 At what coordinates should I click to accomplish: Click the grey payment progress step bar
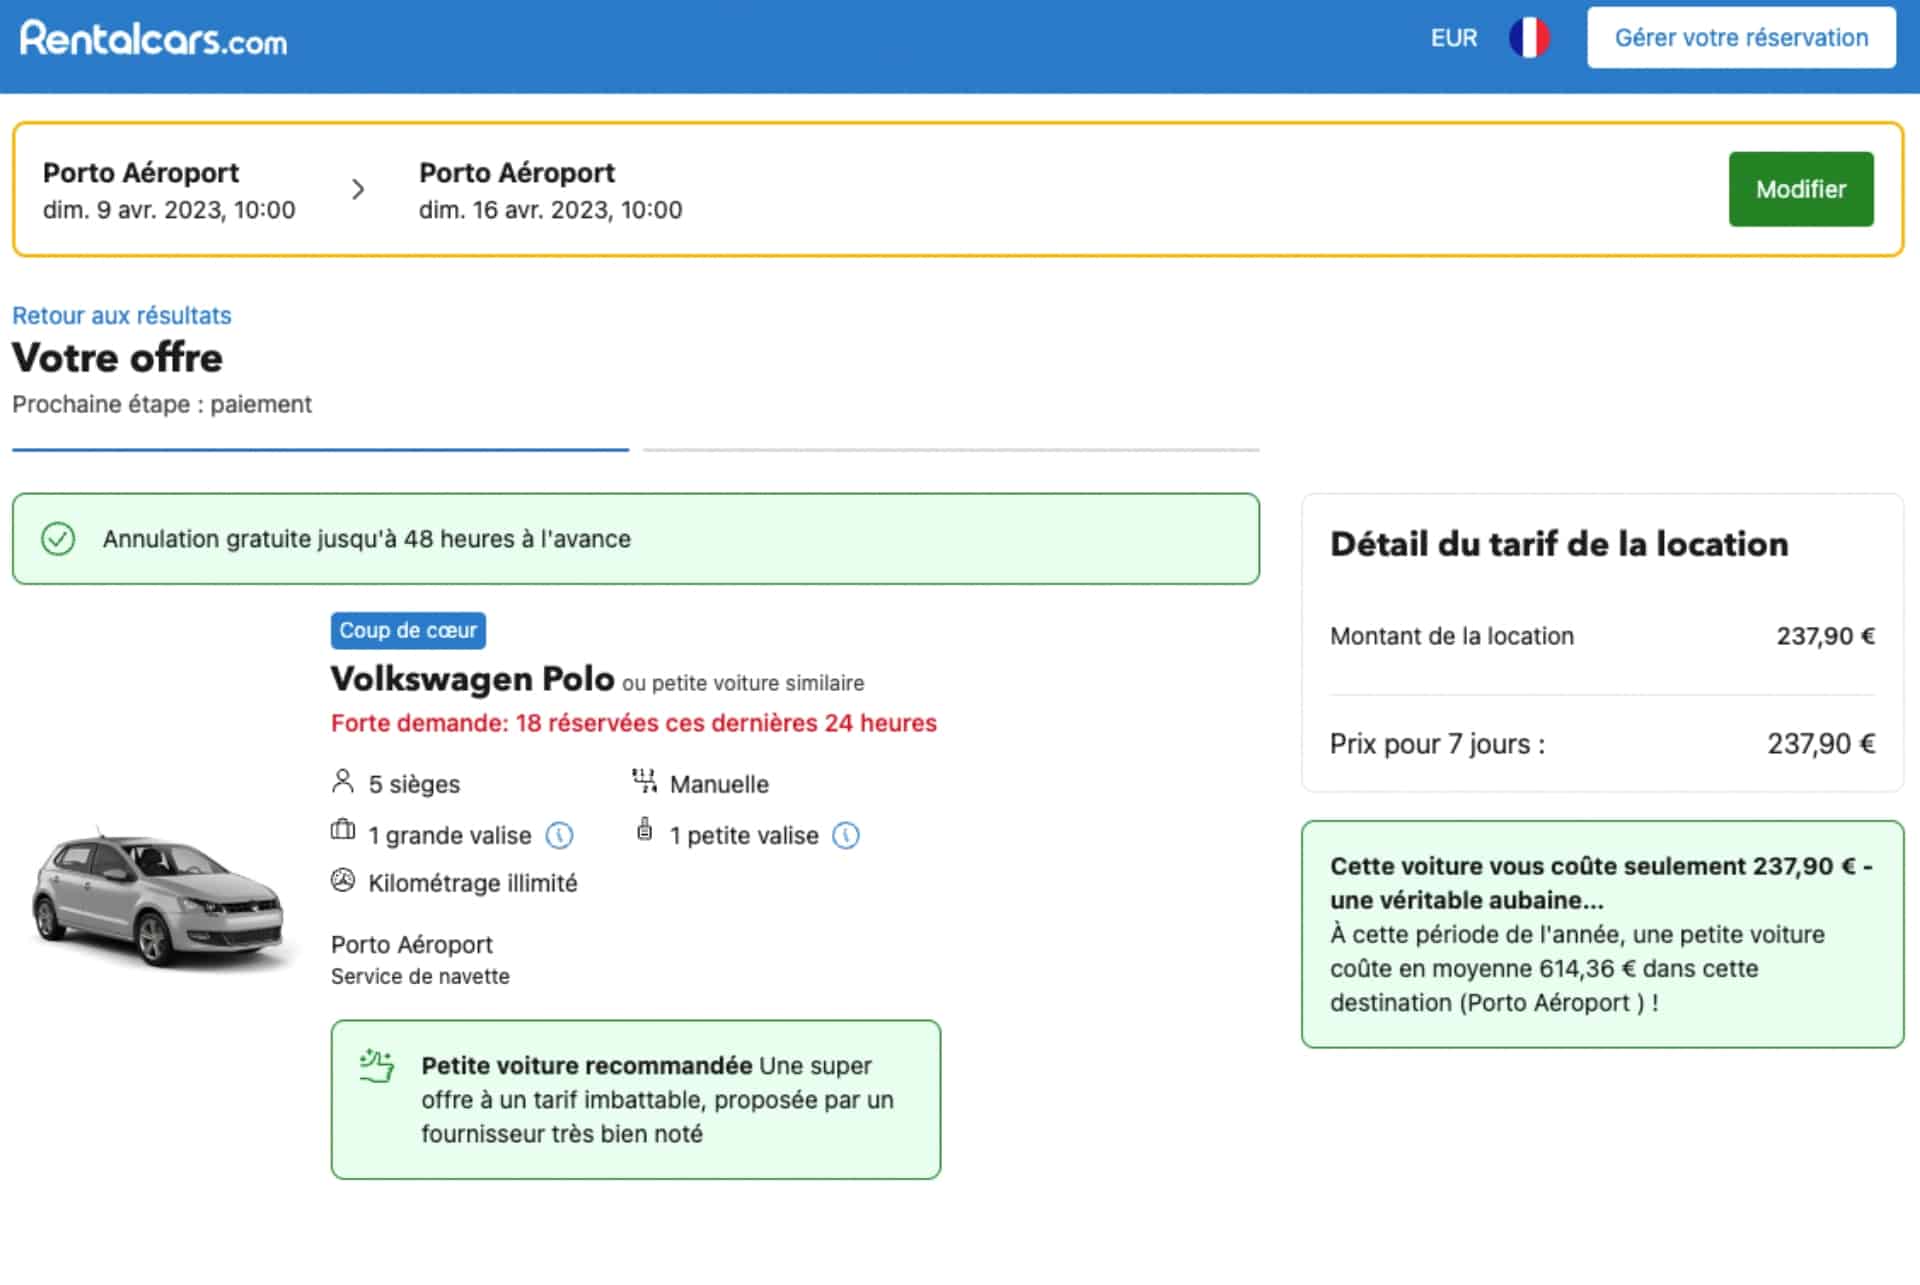pyautogui.click(x=951, y=450)
